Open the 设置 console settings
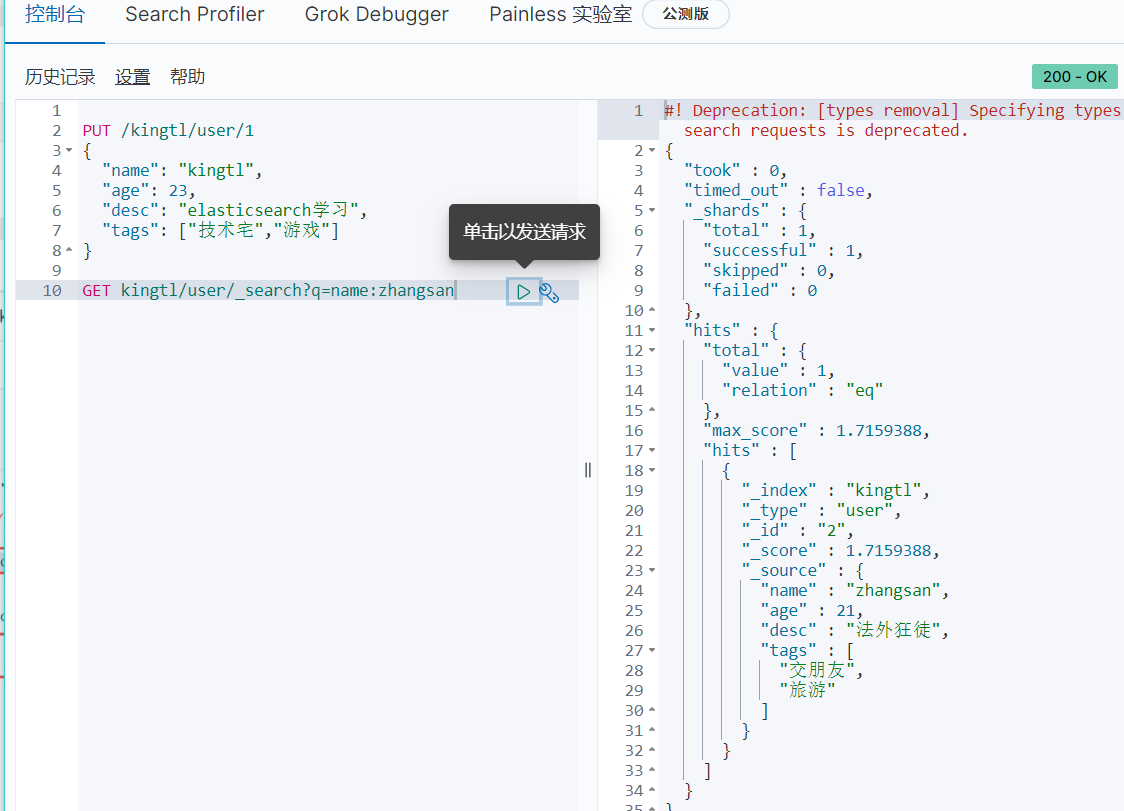 [132, 77]
